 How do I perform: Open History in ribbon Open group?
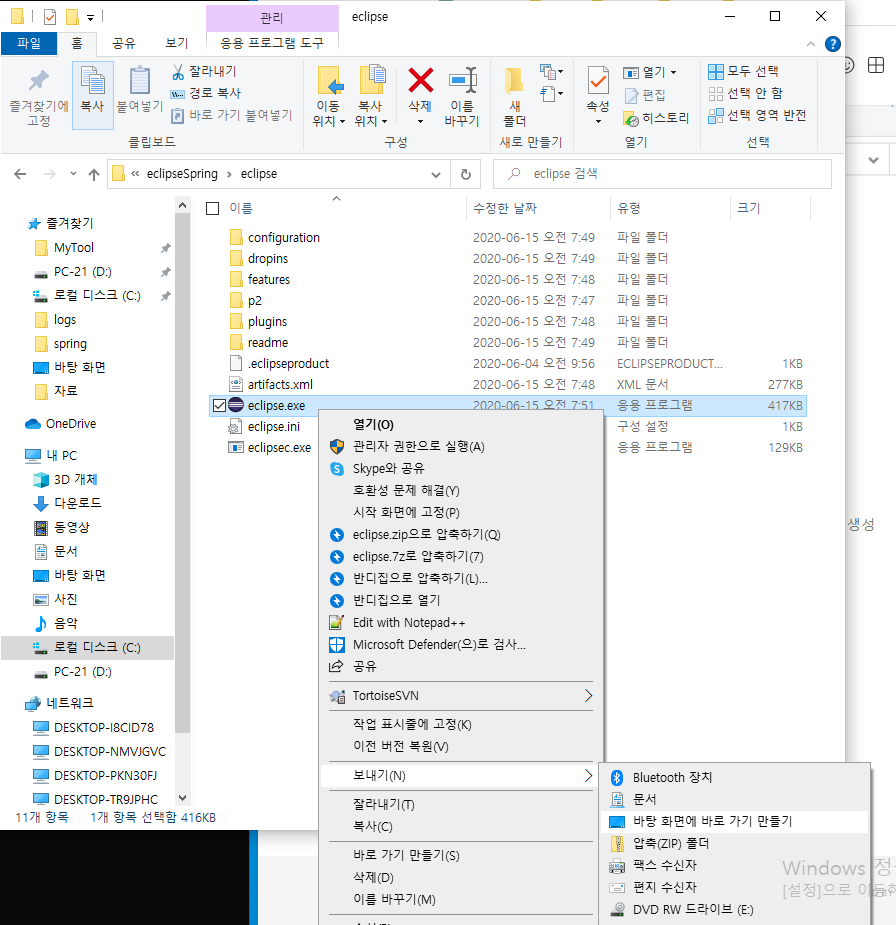click(657, 118)
